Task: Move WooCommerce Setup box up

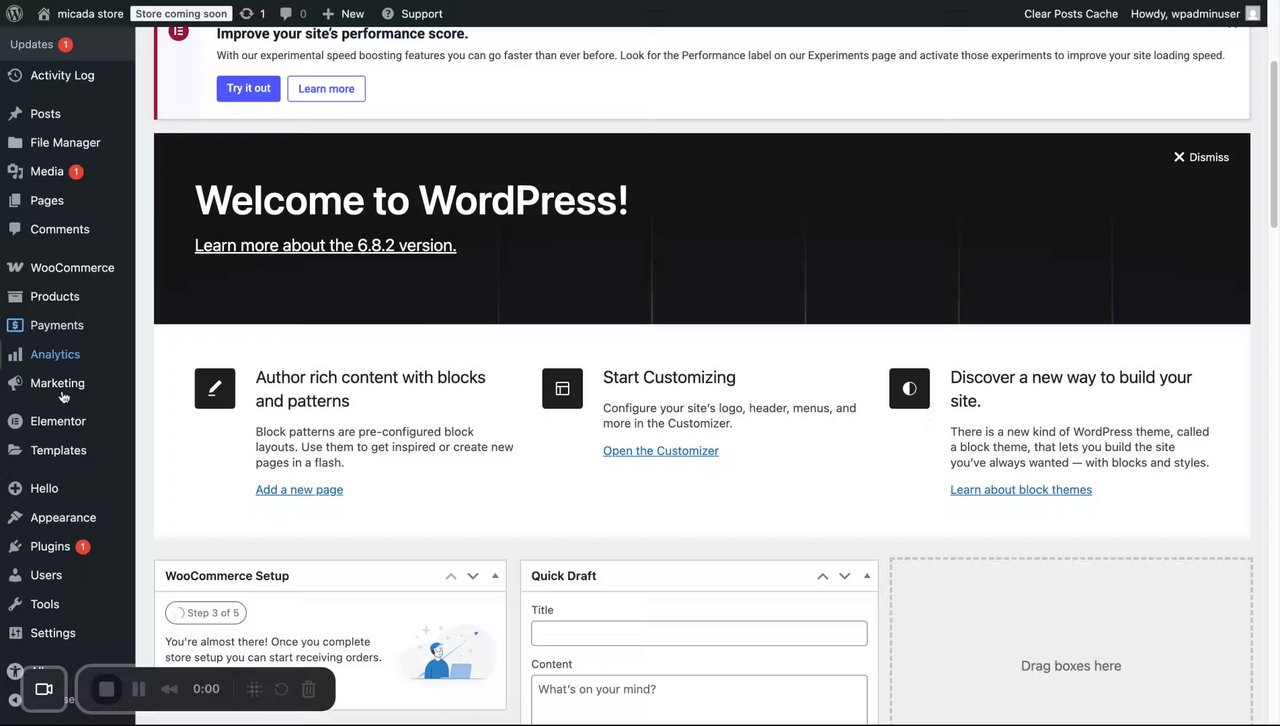Action: click(x=451, y=576)
